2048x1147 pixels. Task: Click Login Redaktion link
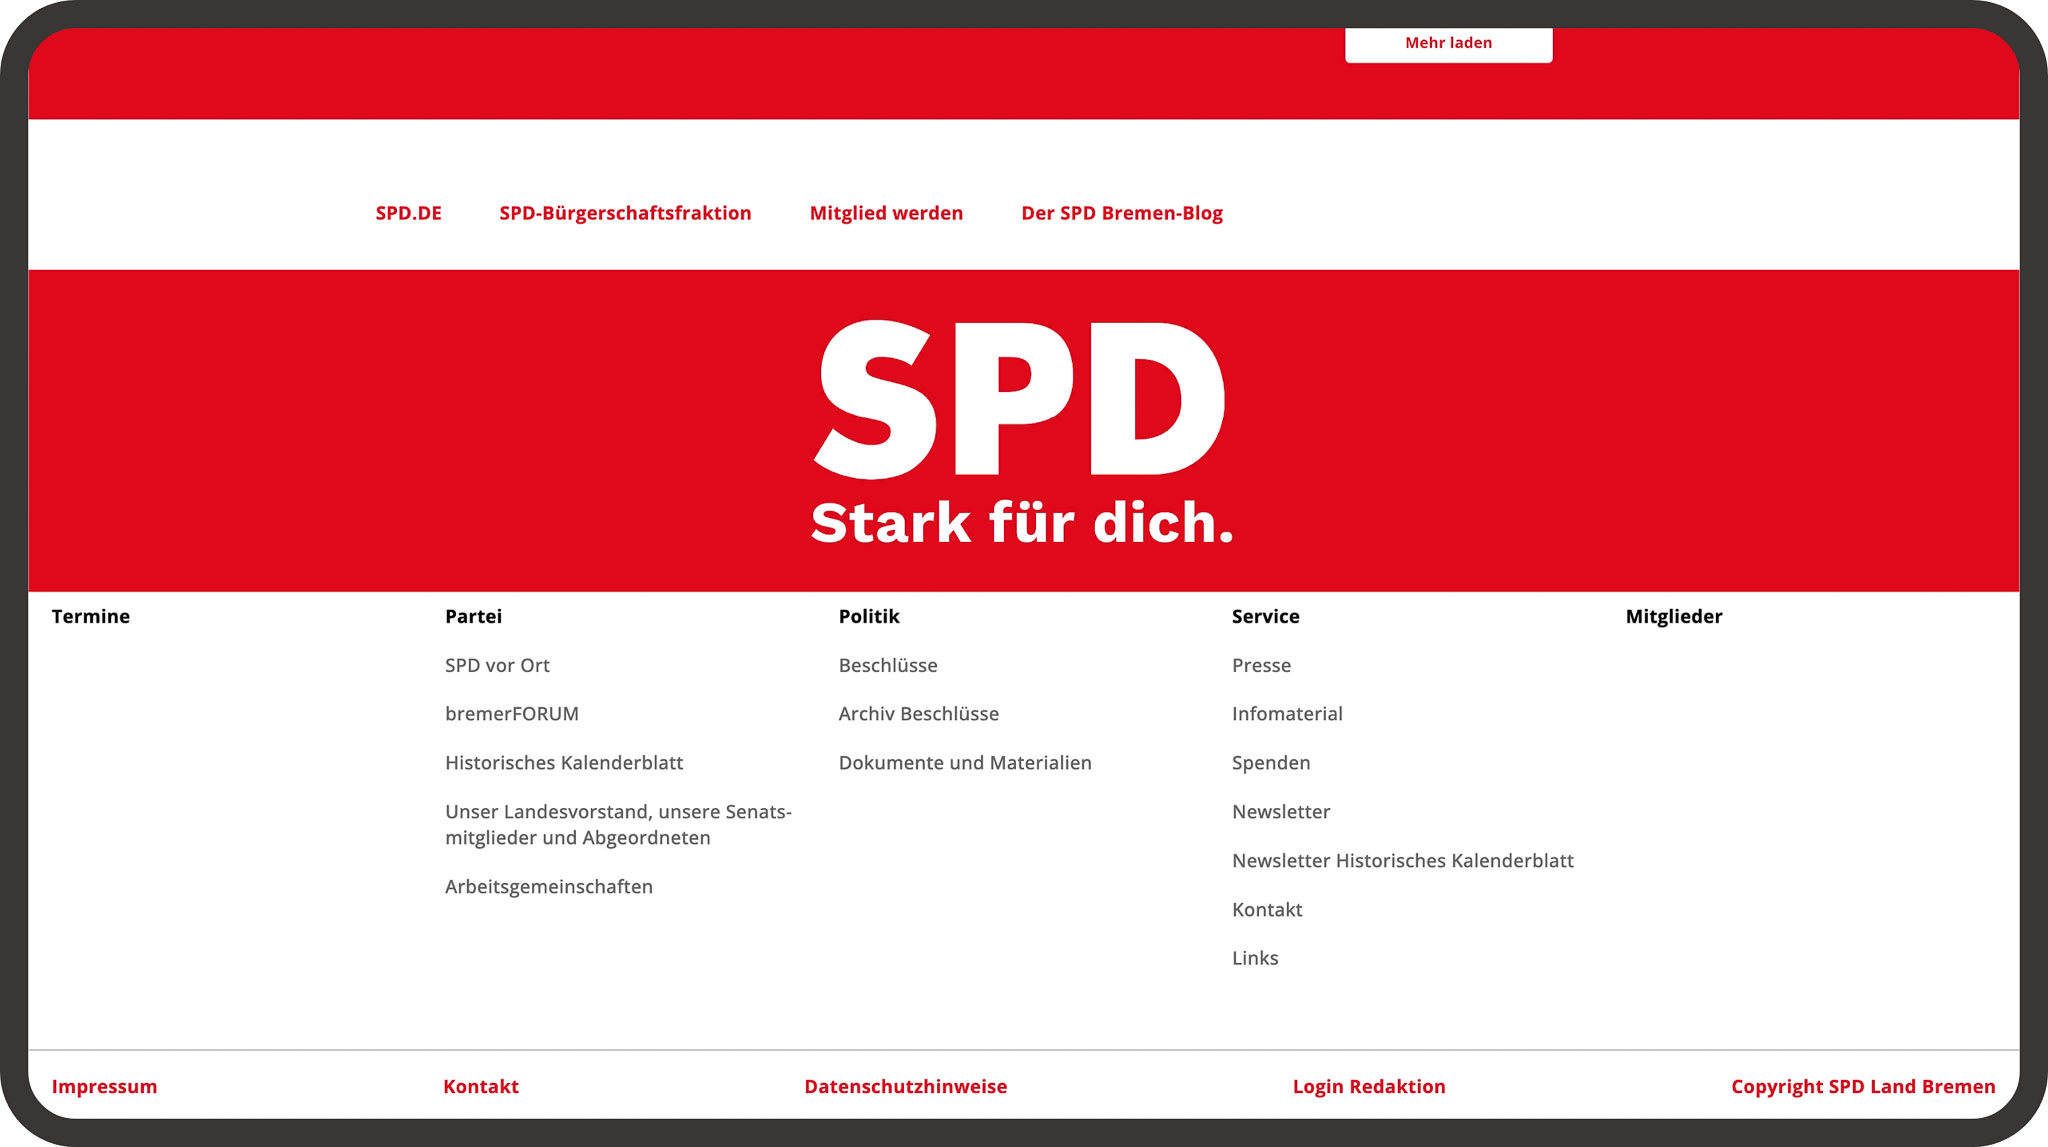click(1368, 1087)
